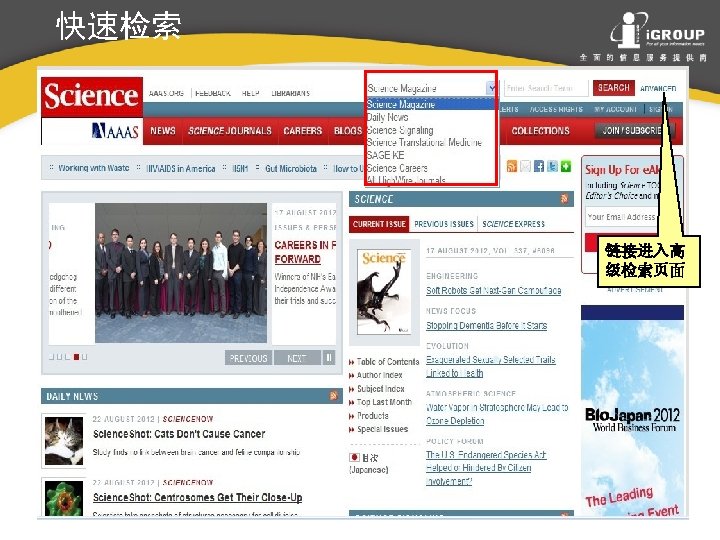Click the email envelope share icon
The width and height of the screenshot is (720, 540).
coord(525,166)
